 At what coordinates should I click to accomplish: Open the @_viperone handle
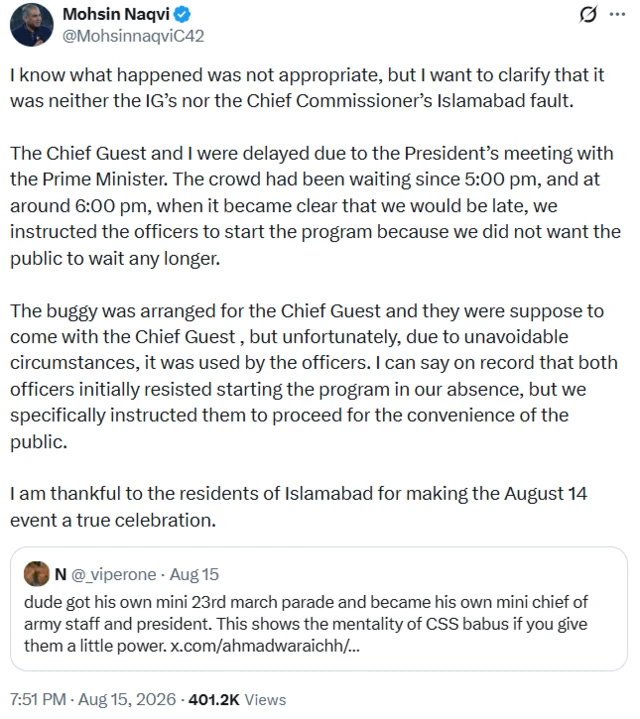[114, 575]
